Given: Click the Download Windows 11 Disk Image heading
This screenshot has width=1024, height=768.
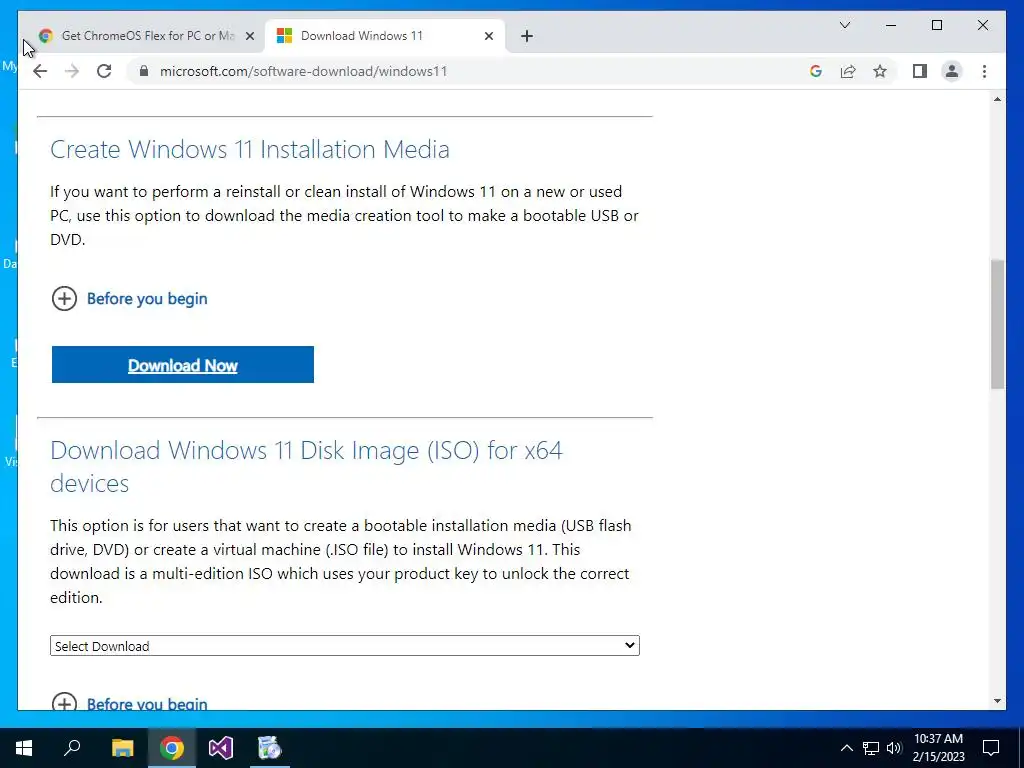Looking at the screenshot, I should [x=306, y=466].
